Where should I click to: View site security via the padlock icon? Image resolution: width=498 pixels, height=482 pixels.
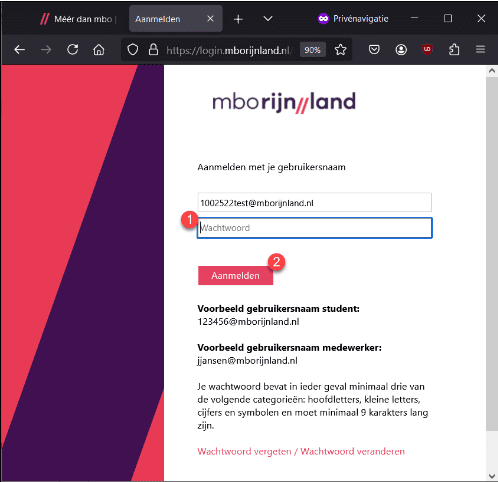(x=153, y=50)
